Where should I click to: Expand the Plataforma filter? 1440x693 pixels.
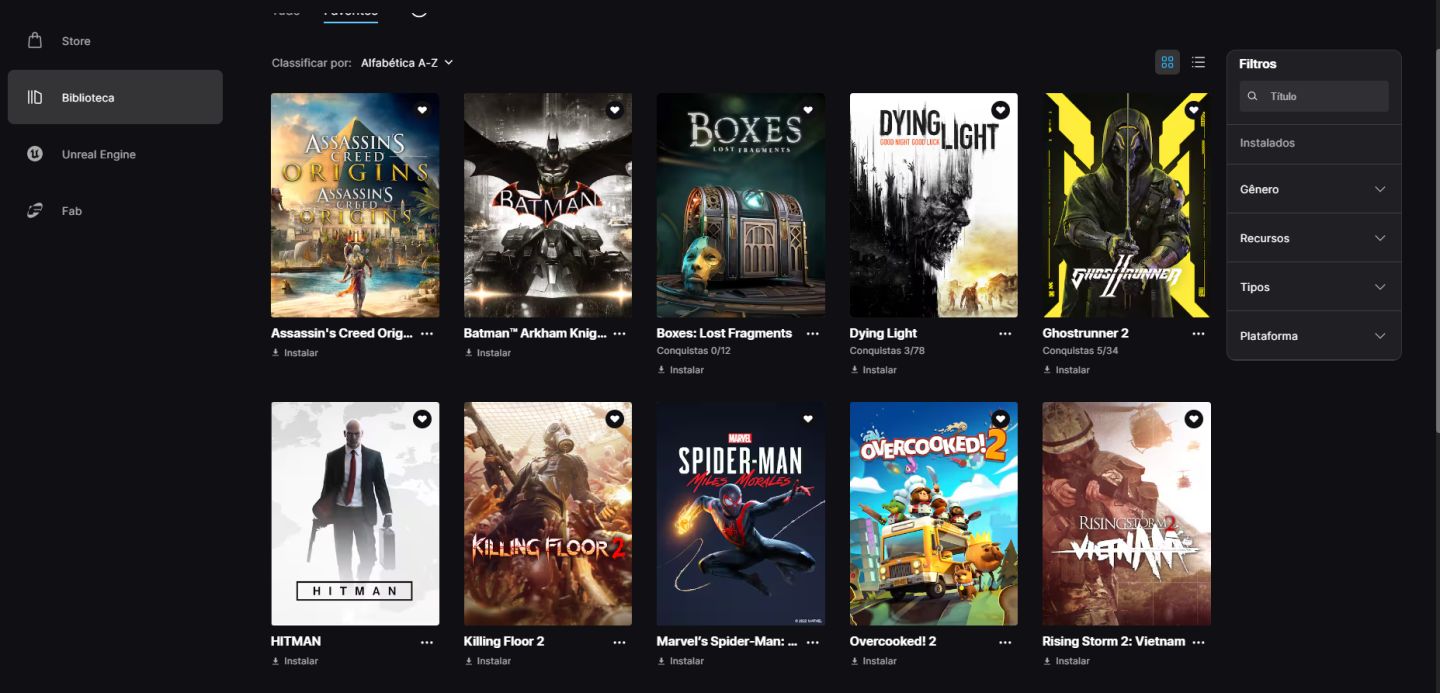coord(1314,336)
